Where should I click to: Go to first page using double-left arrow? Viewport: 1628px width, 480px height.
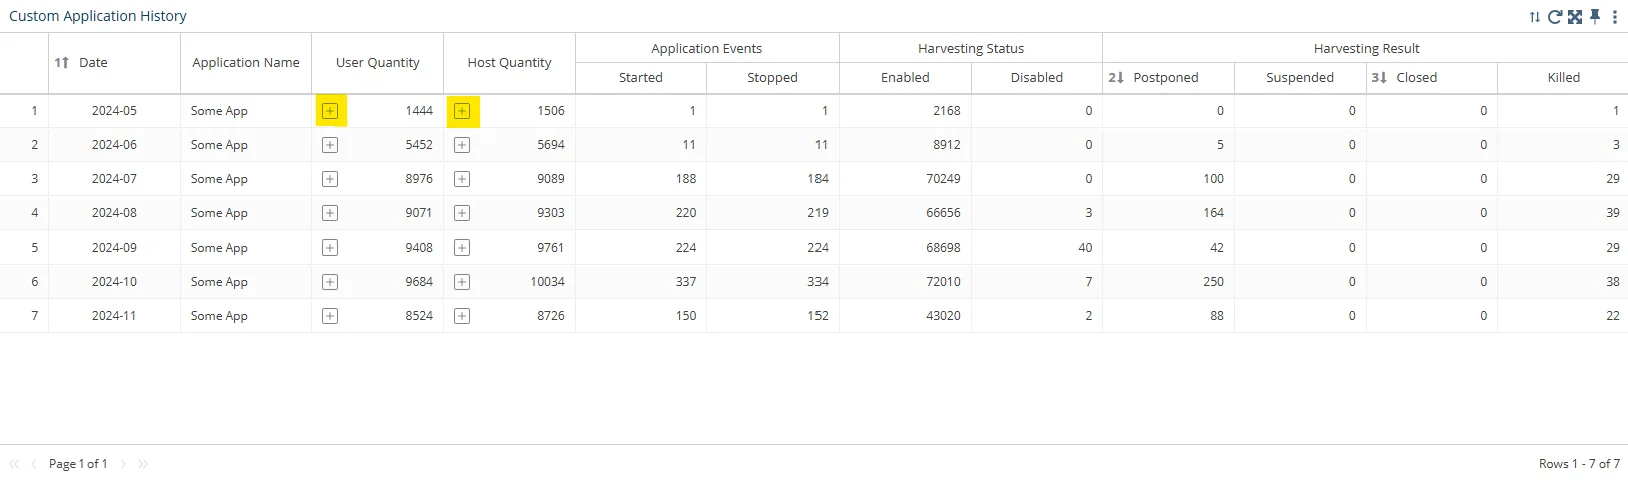(14, 464)
